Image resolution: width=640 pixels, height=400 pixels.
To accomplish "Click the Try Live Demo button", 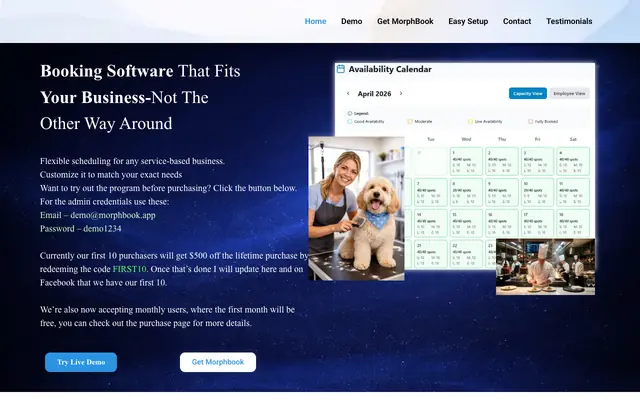I will [x=81, y=362].
